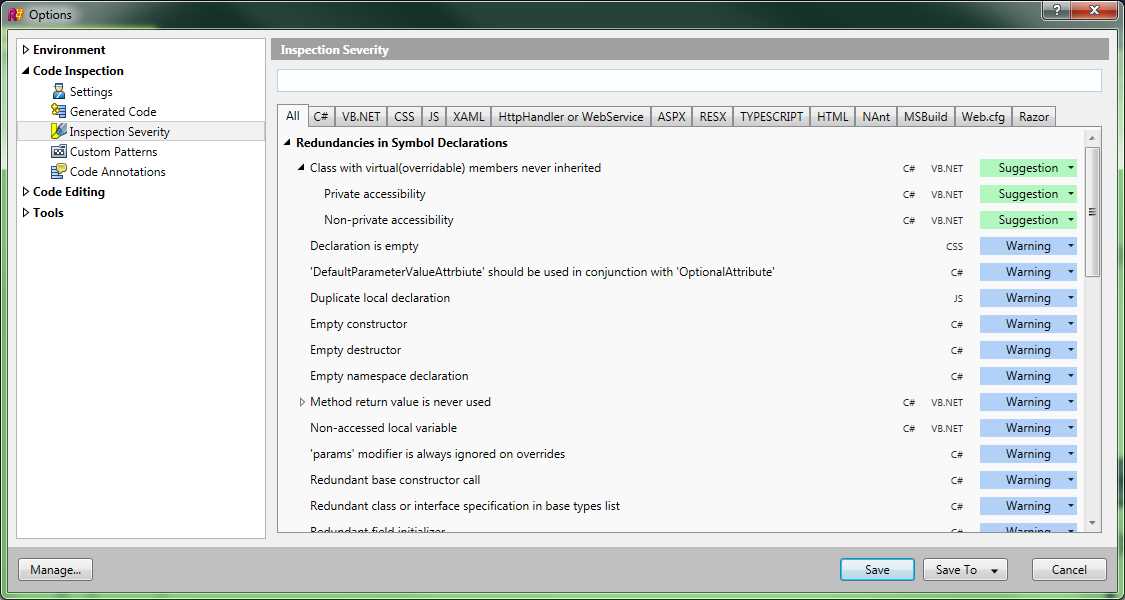Image resolution: width=1125 pixels, height=600 pixels.
Task: Collapse 'Redundancies in Symbol Declarations'
Action: [289, 143]
